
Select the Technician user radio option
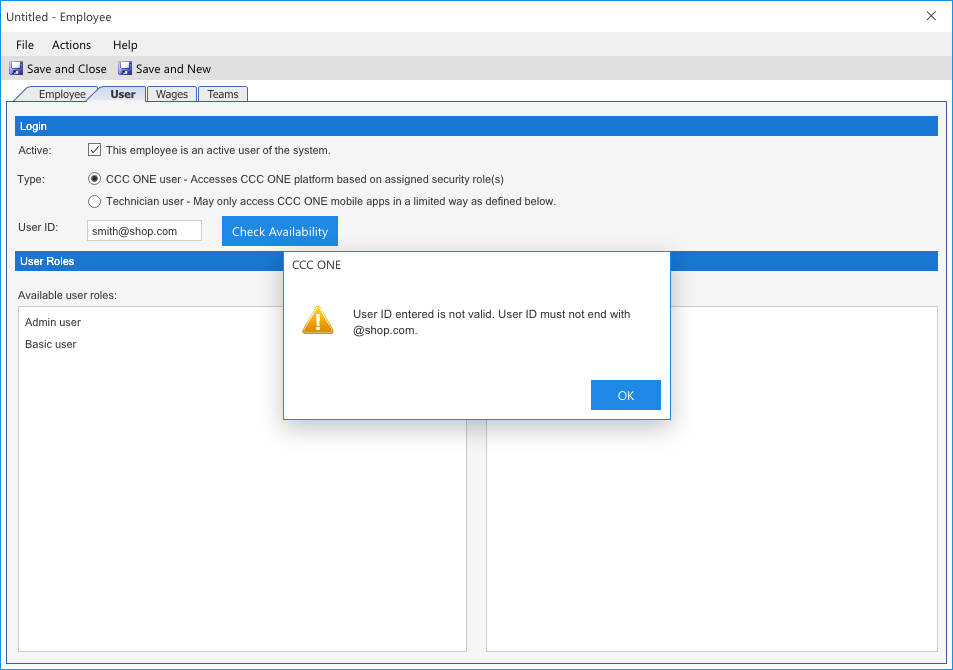point(95,201)
